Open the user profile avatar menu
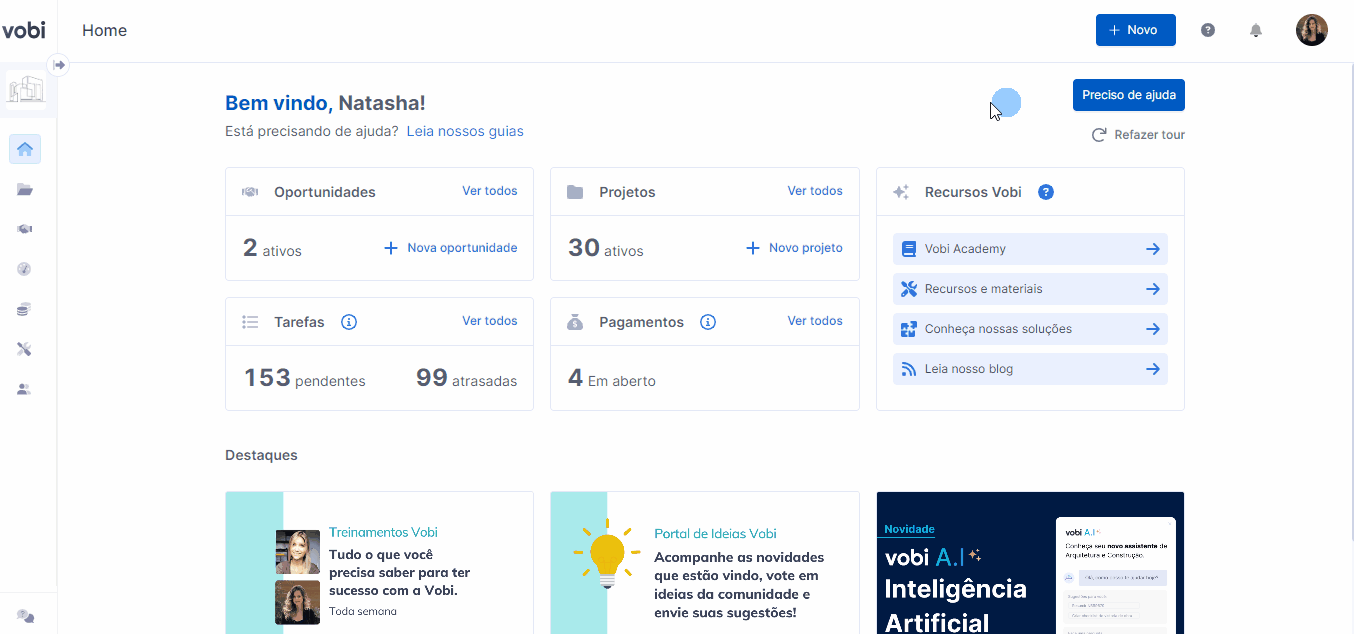Screen dimensions: 1354x634 coord(1312,30)
